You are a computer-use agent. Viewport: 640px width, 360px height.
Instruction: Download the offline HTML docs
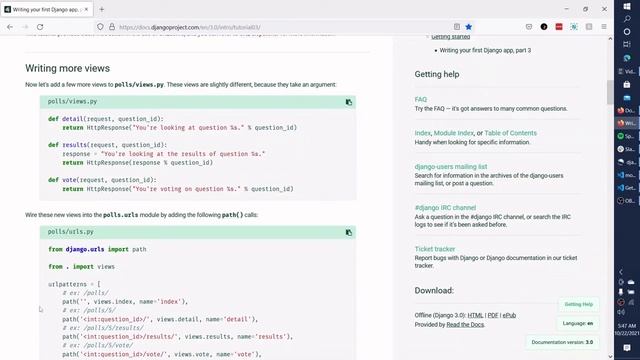[x=475, y=315]
